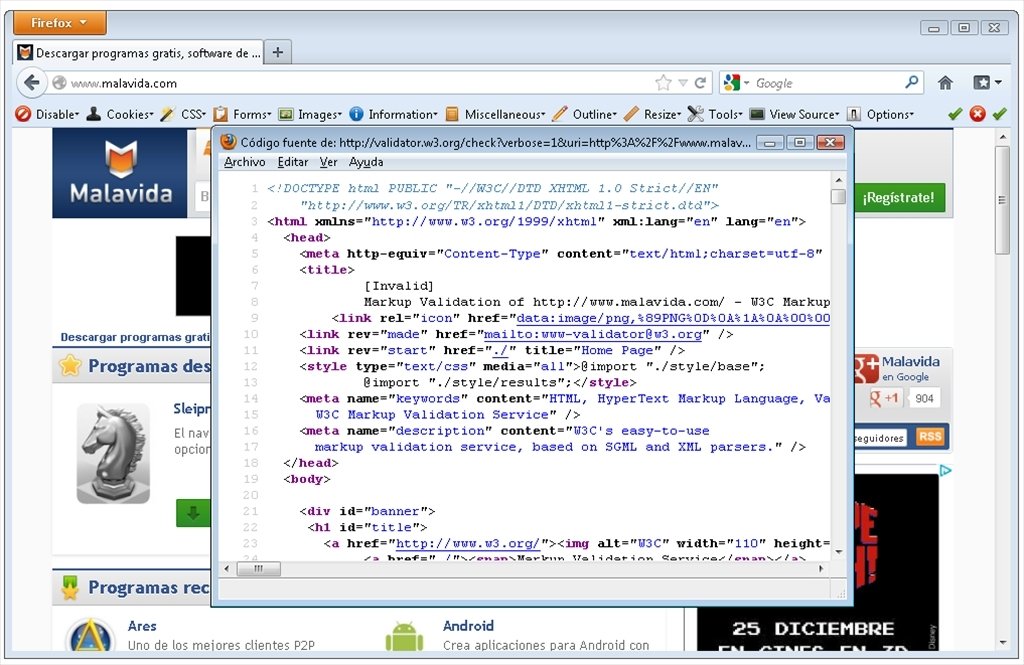Open Malavida en Google profile link
Image resolution: width=1024 pixels, height=665 pixels.
(910, 368)
